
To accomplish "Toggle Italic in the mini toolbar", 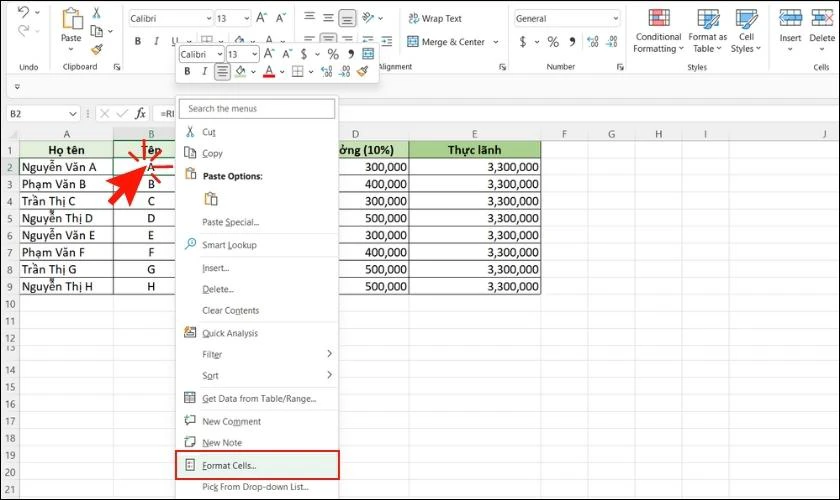I will 204,71.
